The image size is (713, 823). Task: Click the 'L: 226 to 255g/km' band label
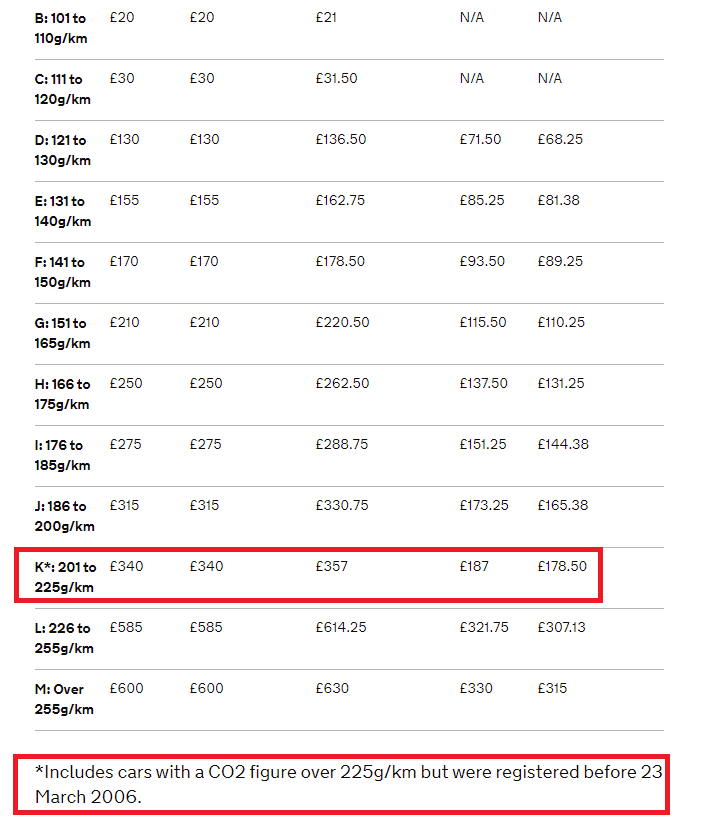pos(64,638)
